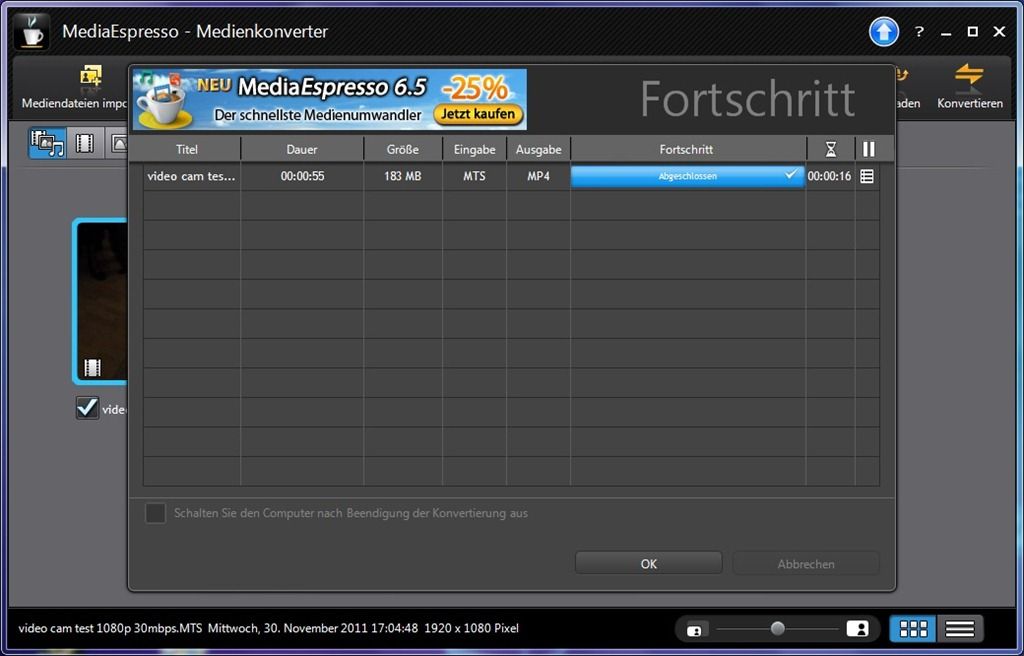
Task: Click Jetzt kaufen in the banner
Action: [479, 114]
